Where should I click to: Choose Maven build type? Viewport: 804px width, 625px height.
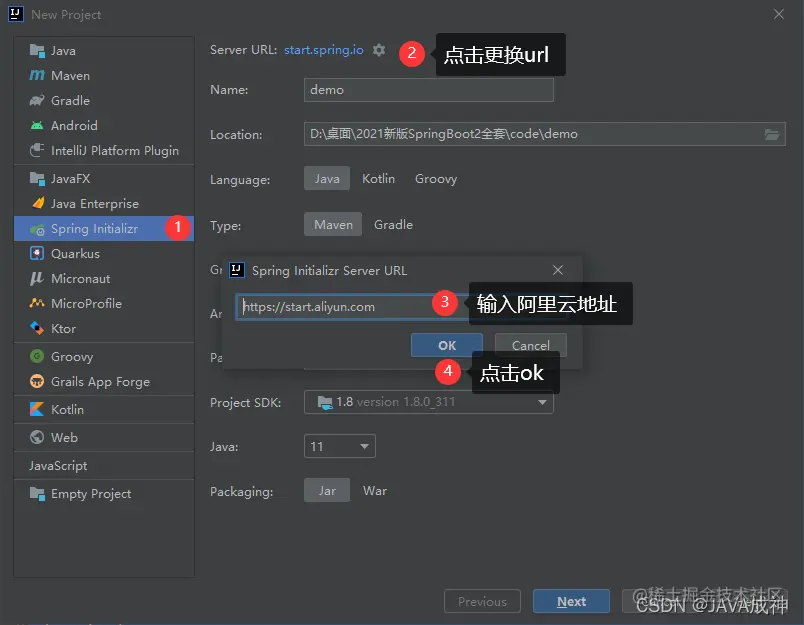tap(333, 225)
